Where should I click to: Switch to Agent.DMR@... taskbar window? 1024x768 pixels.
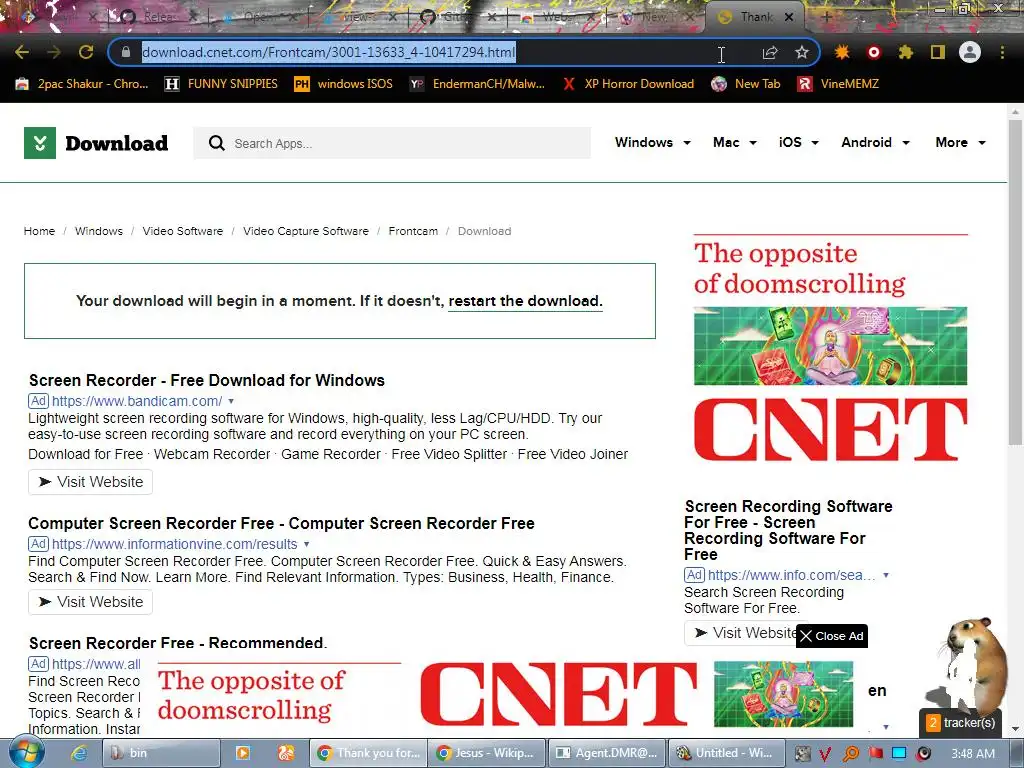tap(607, 753)
